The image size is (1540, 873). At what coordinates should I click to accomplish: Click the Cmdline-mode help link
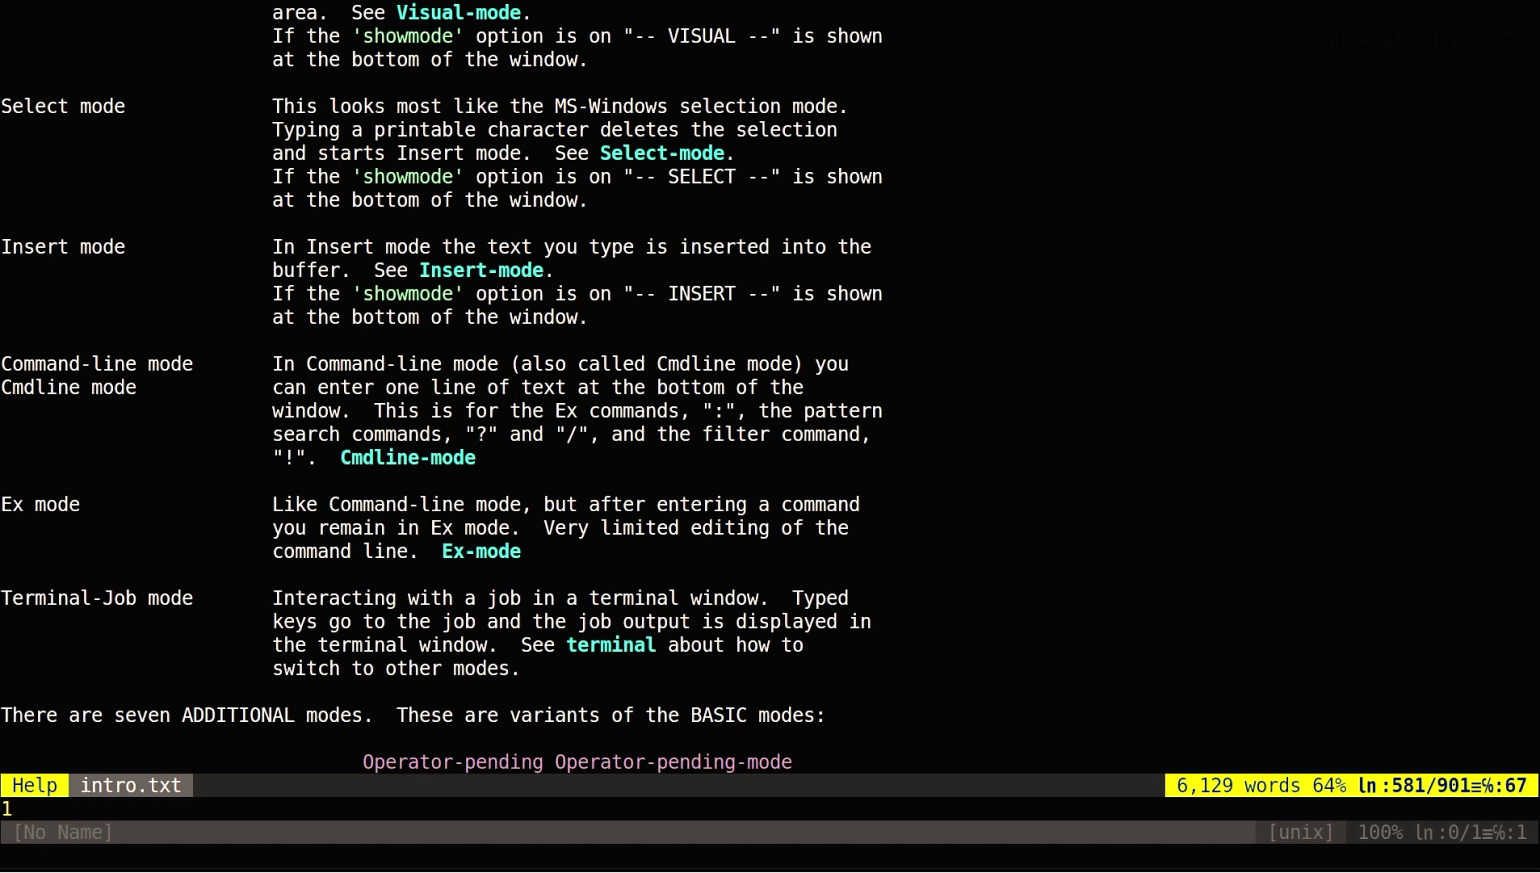point(407,458)
